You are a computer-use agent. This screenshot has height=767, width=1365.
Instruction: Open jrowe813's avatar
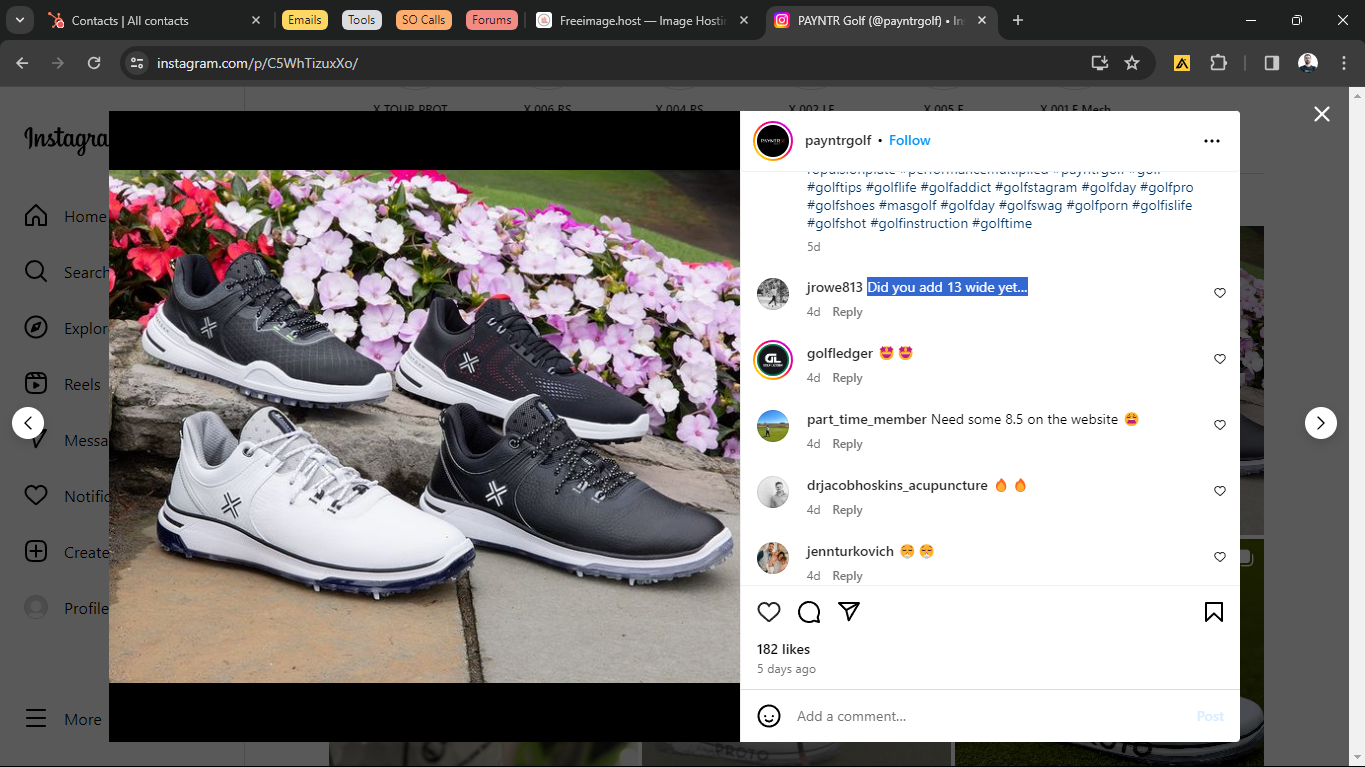(x=773, y=294)
